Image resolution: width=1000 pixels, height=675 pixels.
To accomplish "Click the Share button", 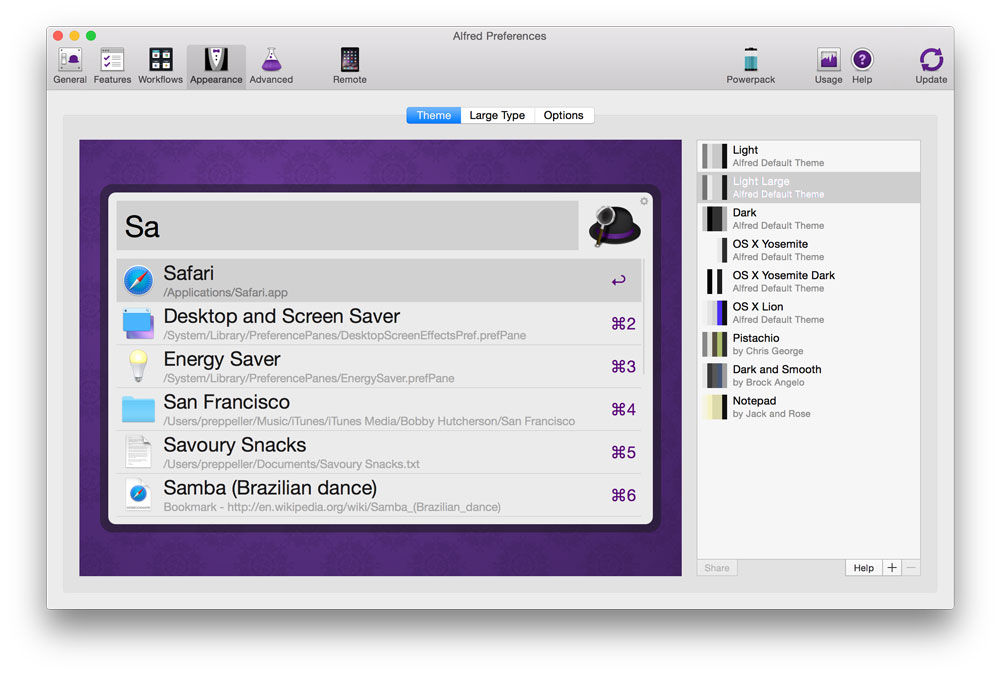I will [x=717, y=568].
